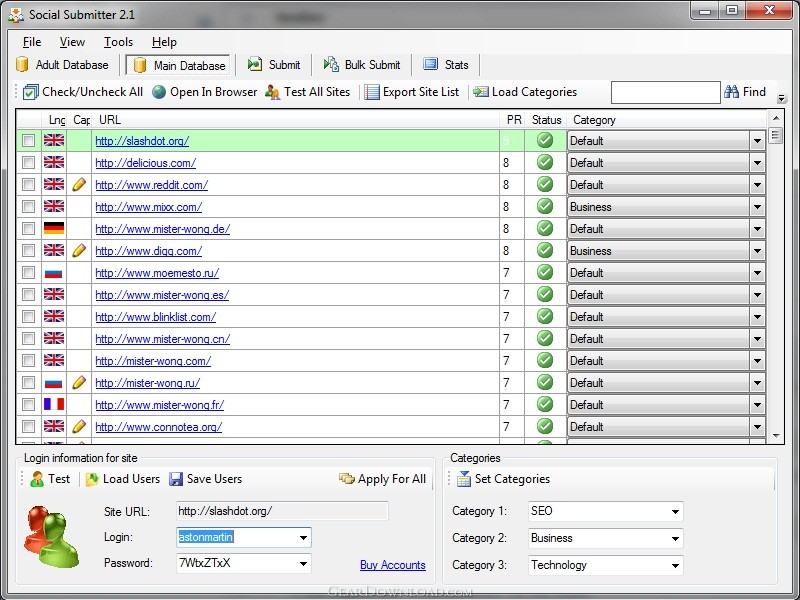The image size is (800, 600).
Task: Click Check/Uncheck All icon
Action: 31,92
